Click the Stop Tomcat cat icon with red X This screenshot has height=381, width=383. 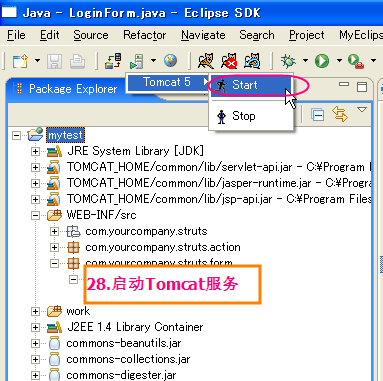[229, 61]
